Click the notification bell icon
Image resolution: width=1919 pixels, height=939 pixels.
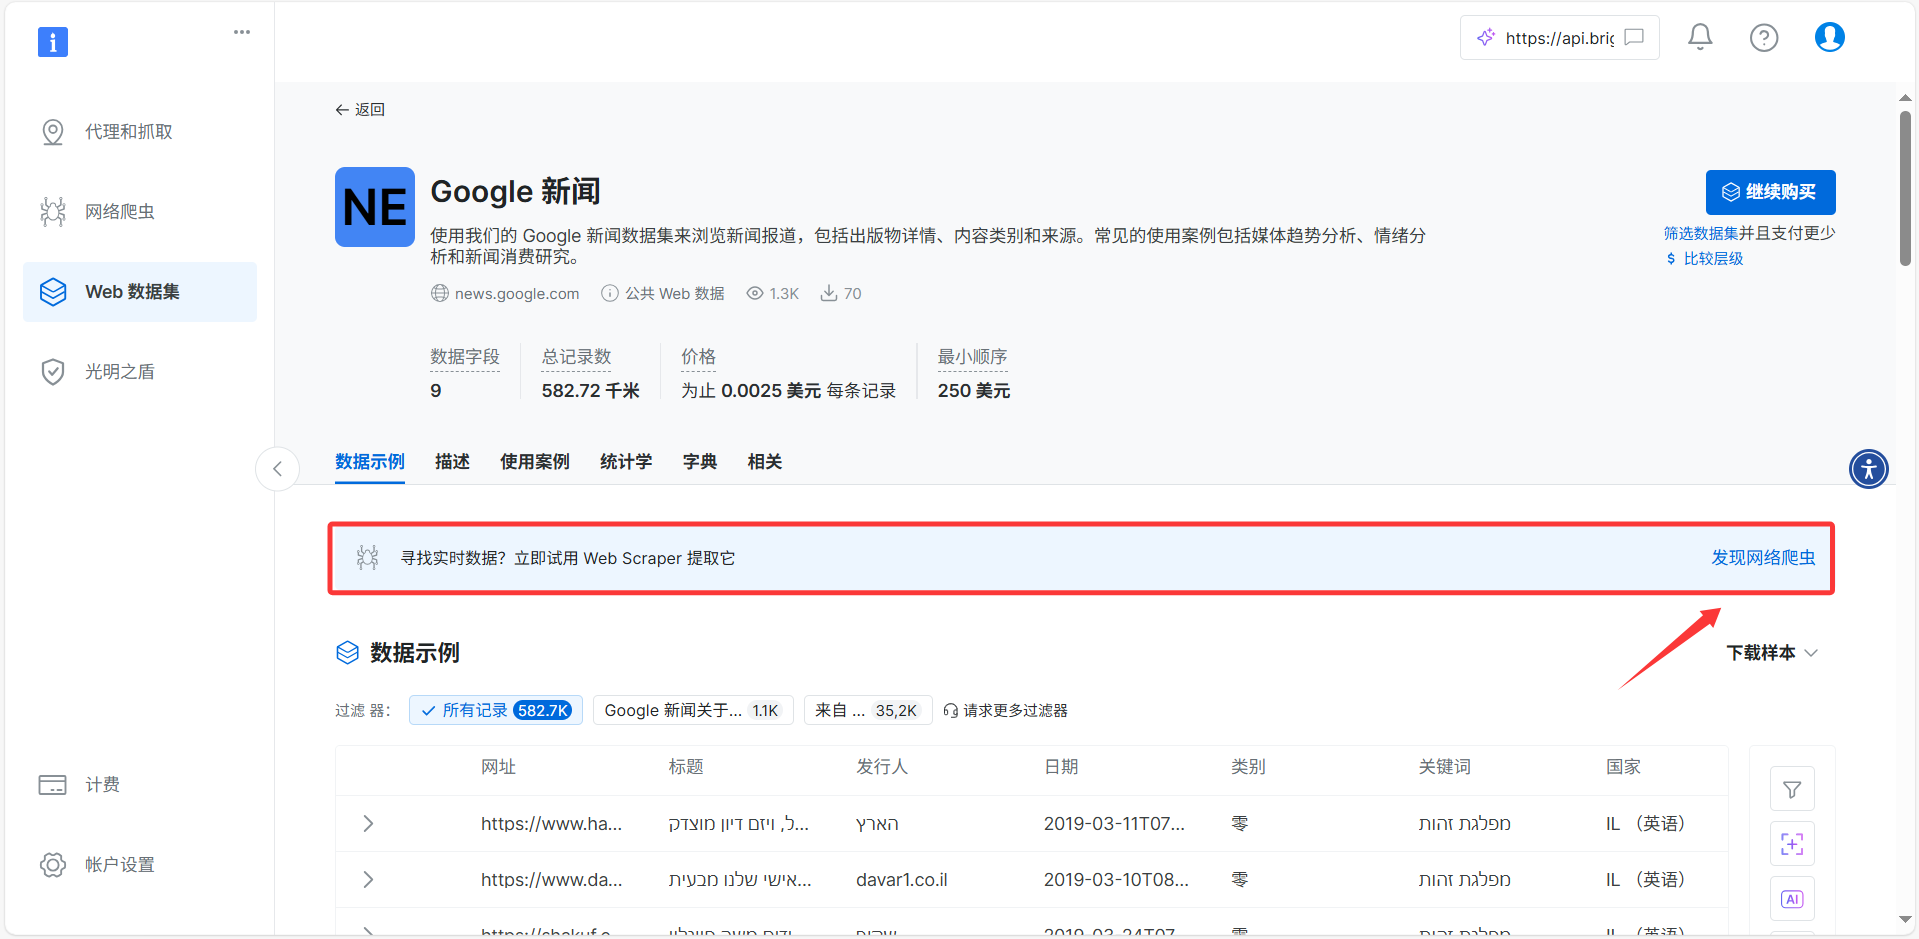tap(1700, 38)
